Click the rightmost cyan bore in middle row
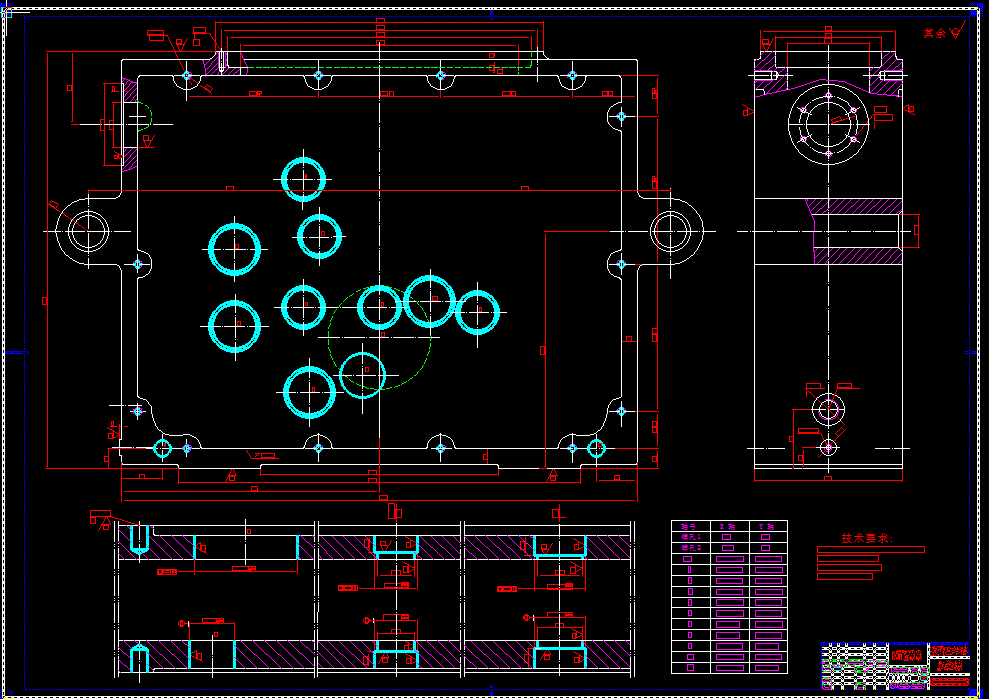989x699 pixels. point(477,312)
